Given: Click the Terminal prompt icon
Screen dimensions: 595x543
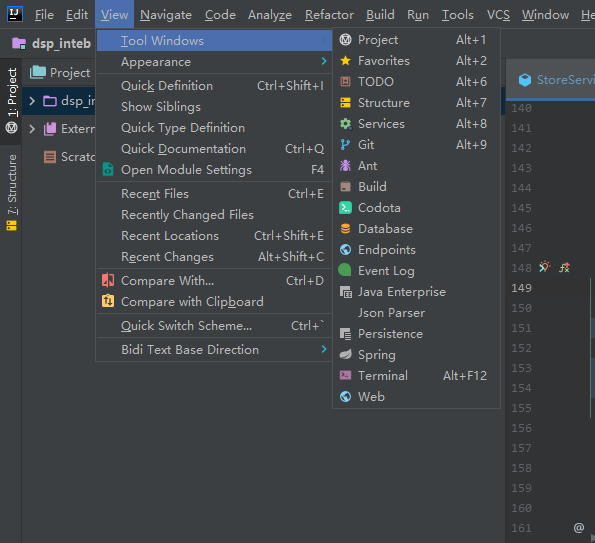Looking at the screenshot, I should coord(345,375).
